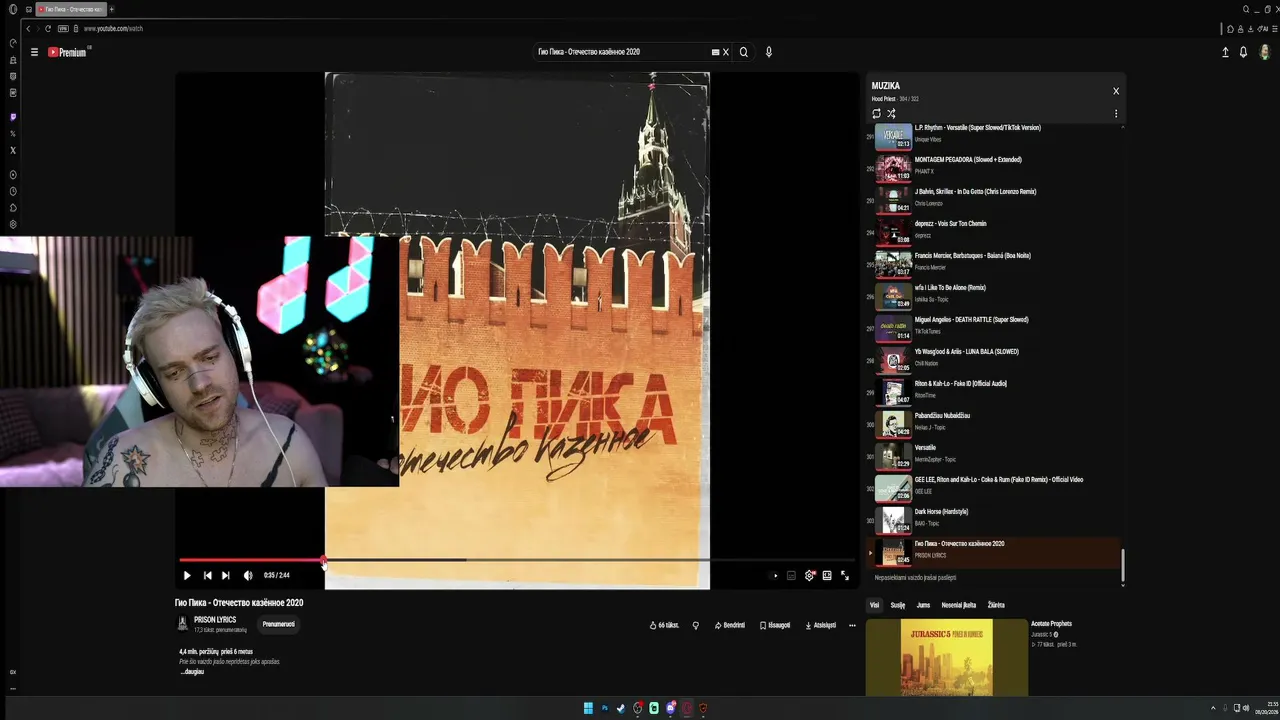Viewport: 1280px width, 720px height.
Task: Select Pabandžiau Nubaidžiau in playlist
Action: point(993,423)
